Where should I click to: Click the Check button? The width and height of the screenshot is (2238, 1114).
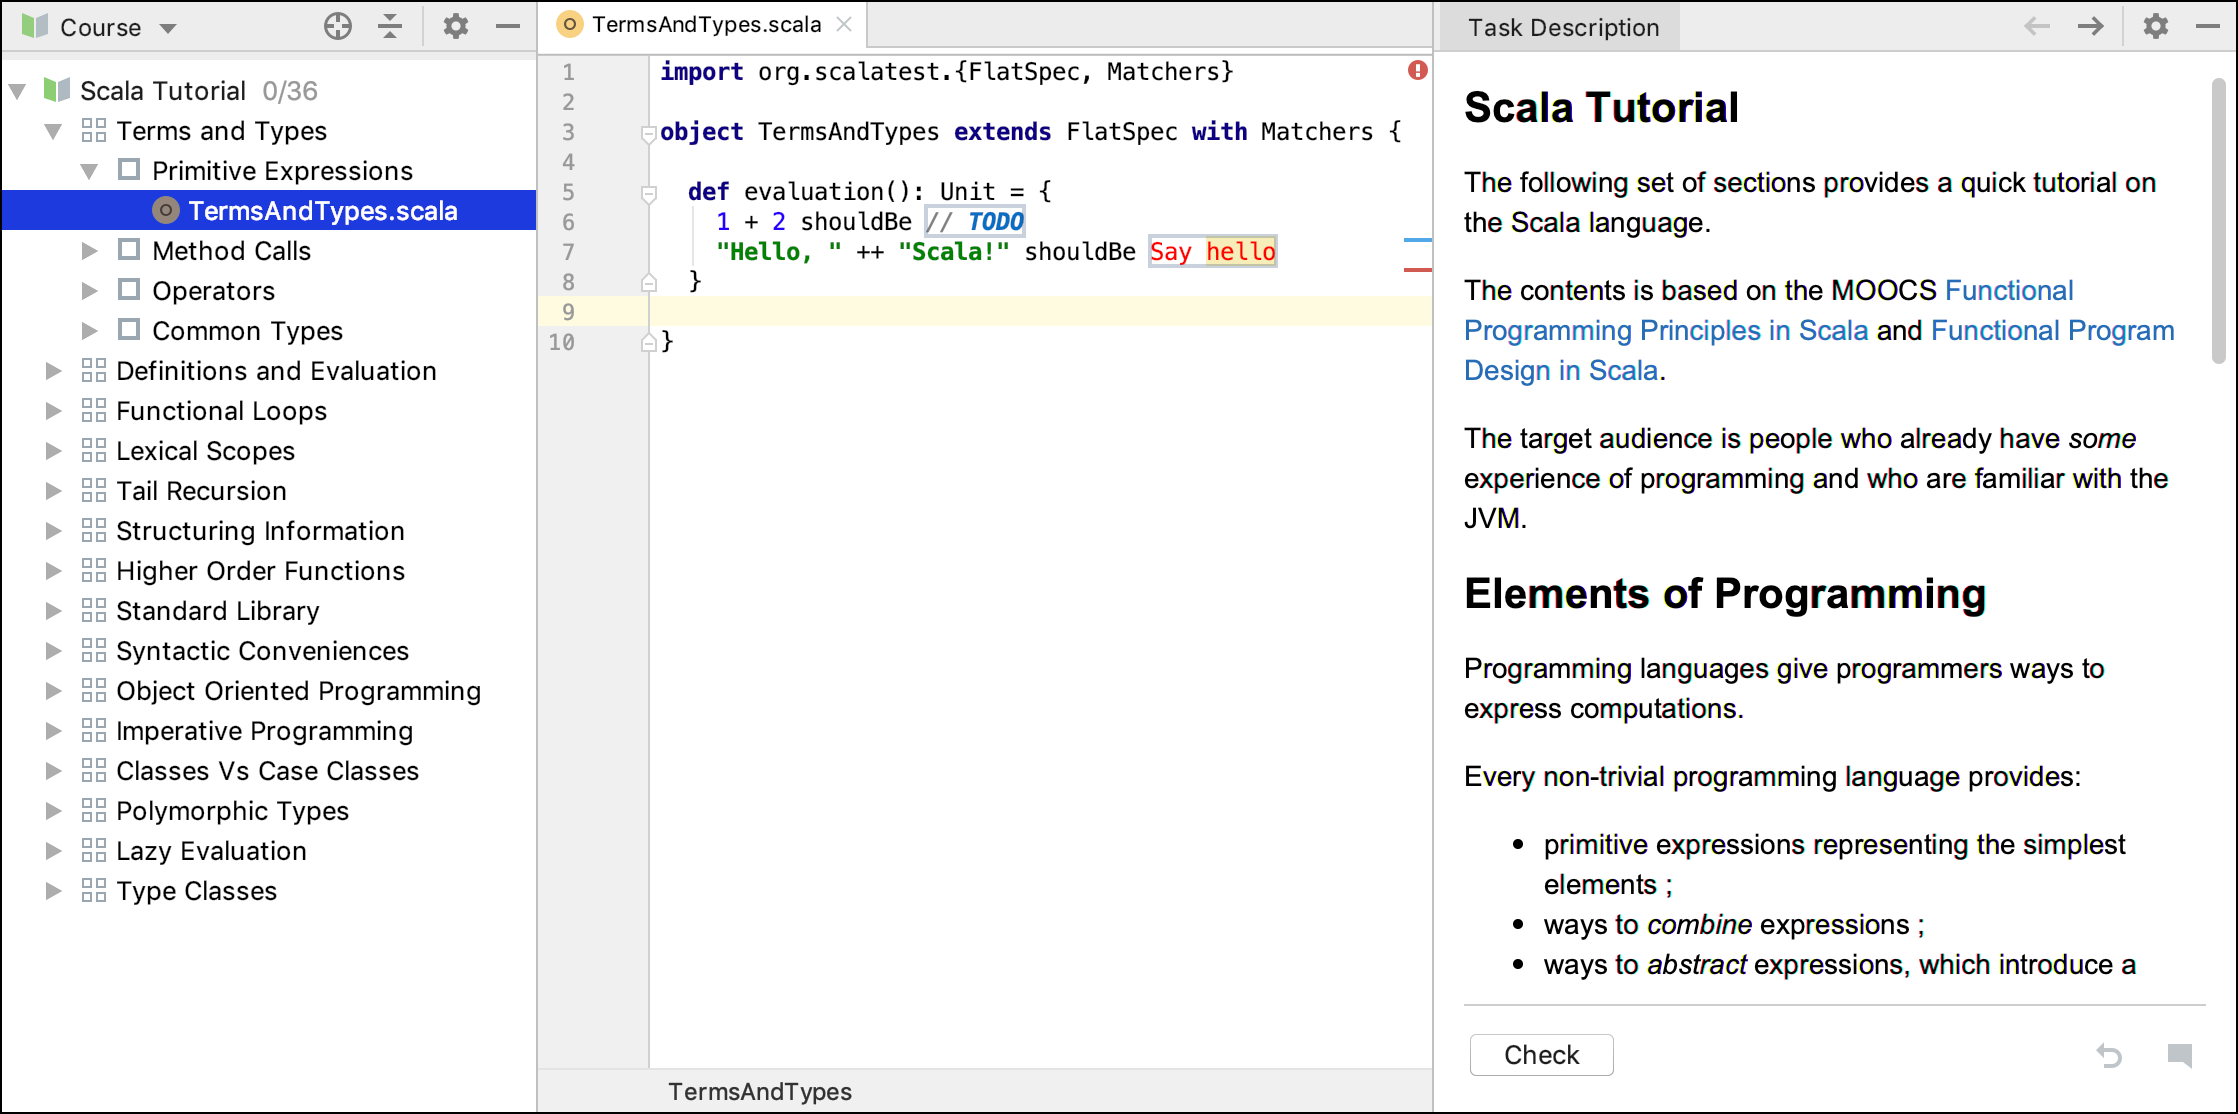[x=1541, y=1055]
